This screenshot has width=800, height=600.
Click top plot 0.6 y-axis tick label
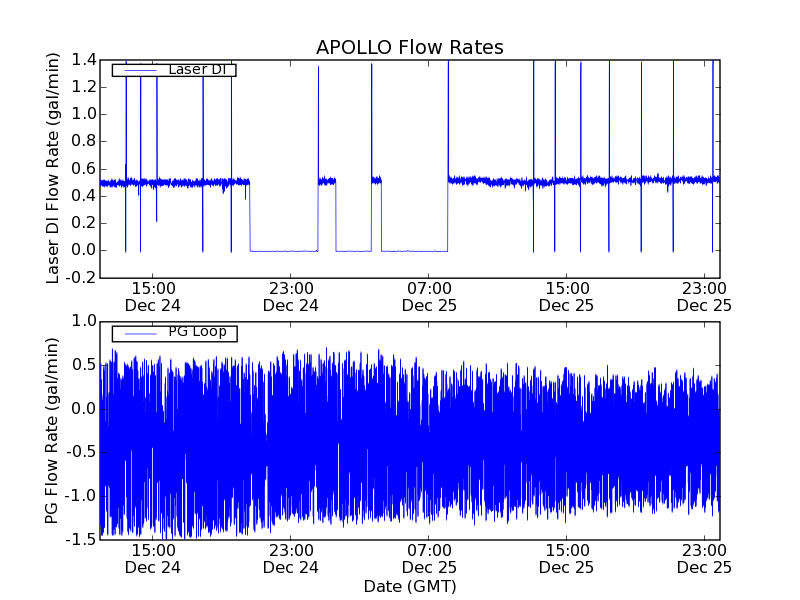[x=84, y=169]
